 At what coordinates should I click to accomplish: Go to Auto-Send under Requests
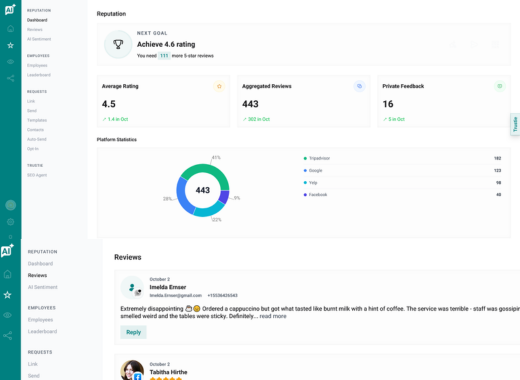pyautogui.click(x=37, y=139)
